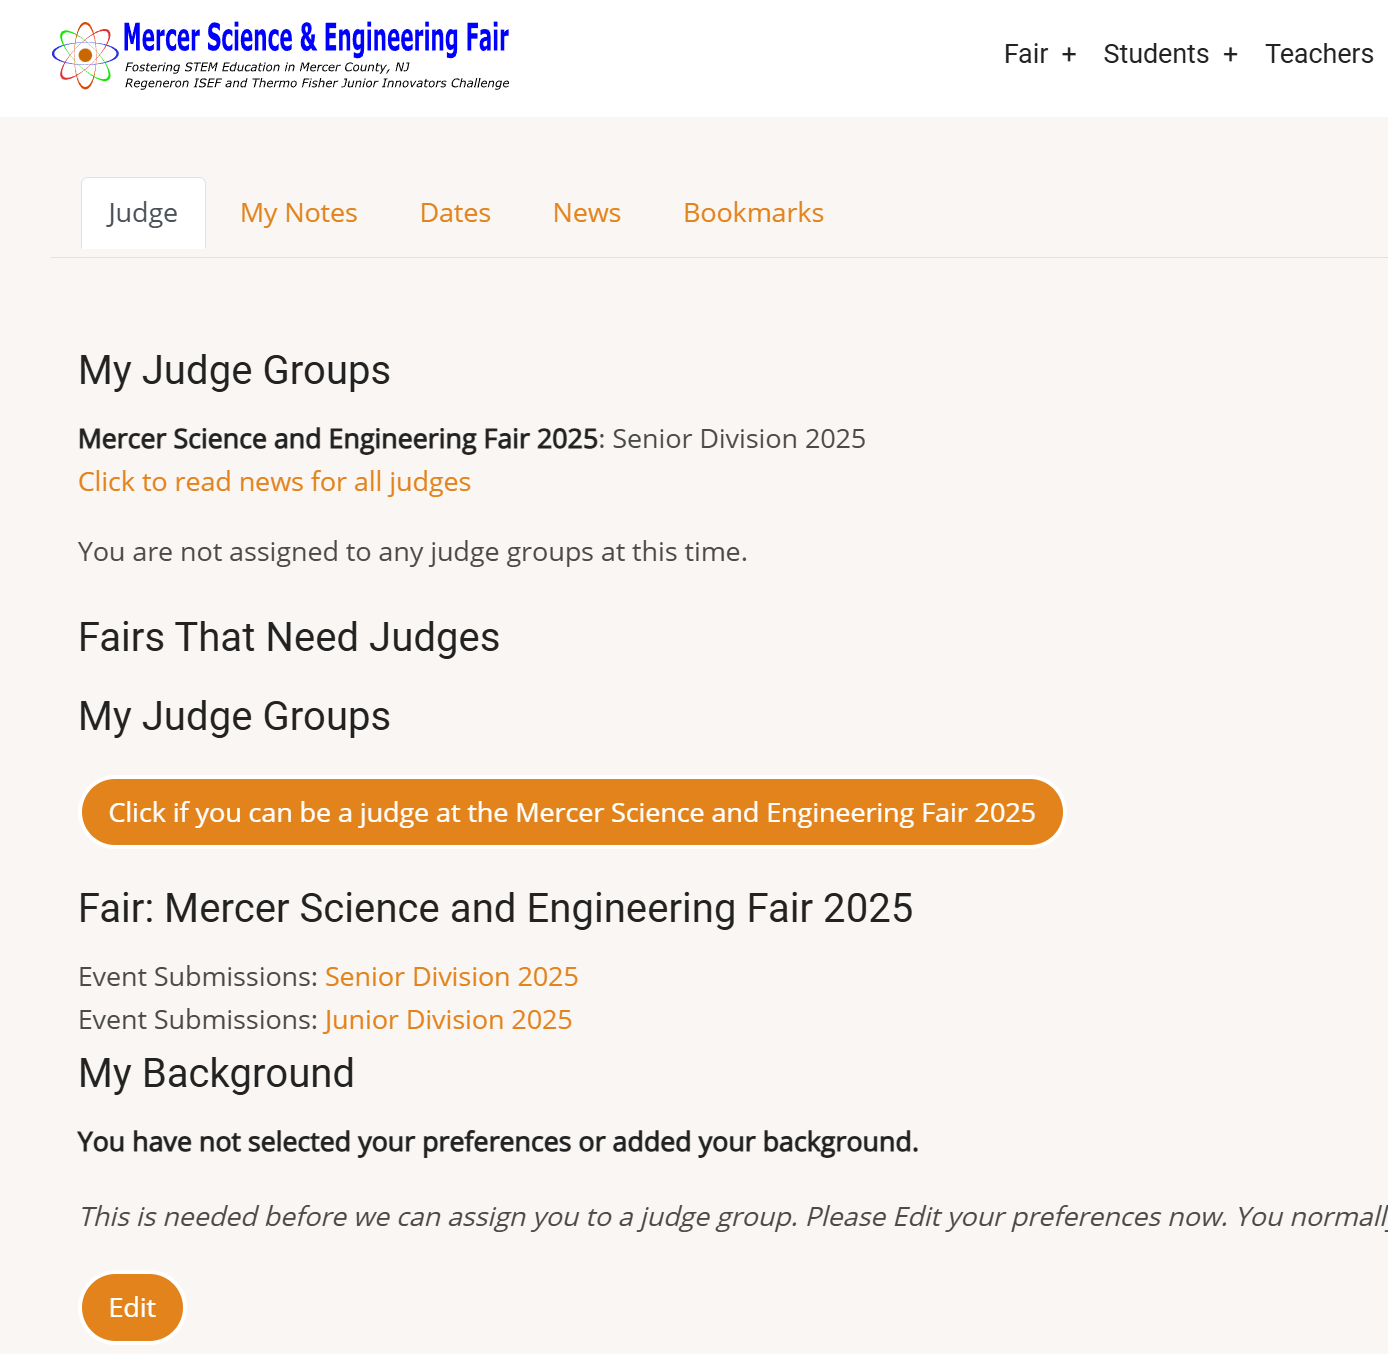
Task: Open the Bookmarks tab
Action: 754,213
